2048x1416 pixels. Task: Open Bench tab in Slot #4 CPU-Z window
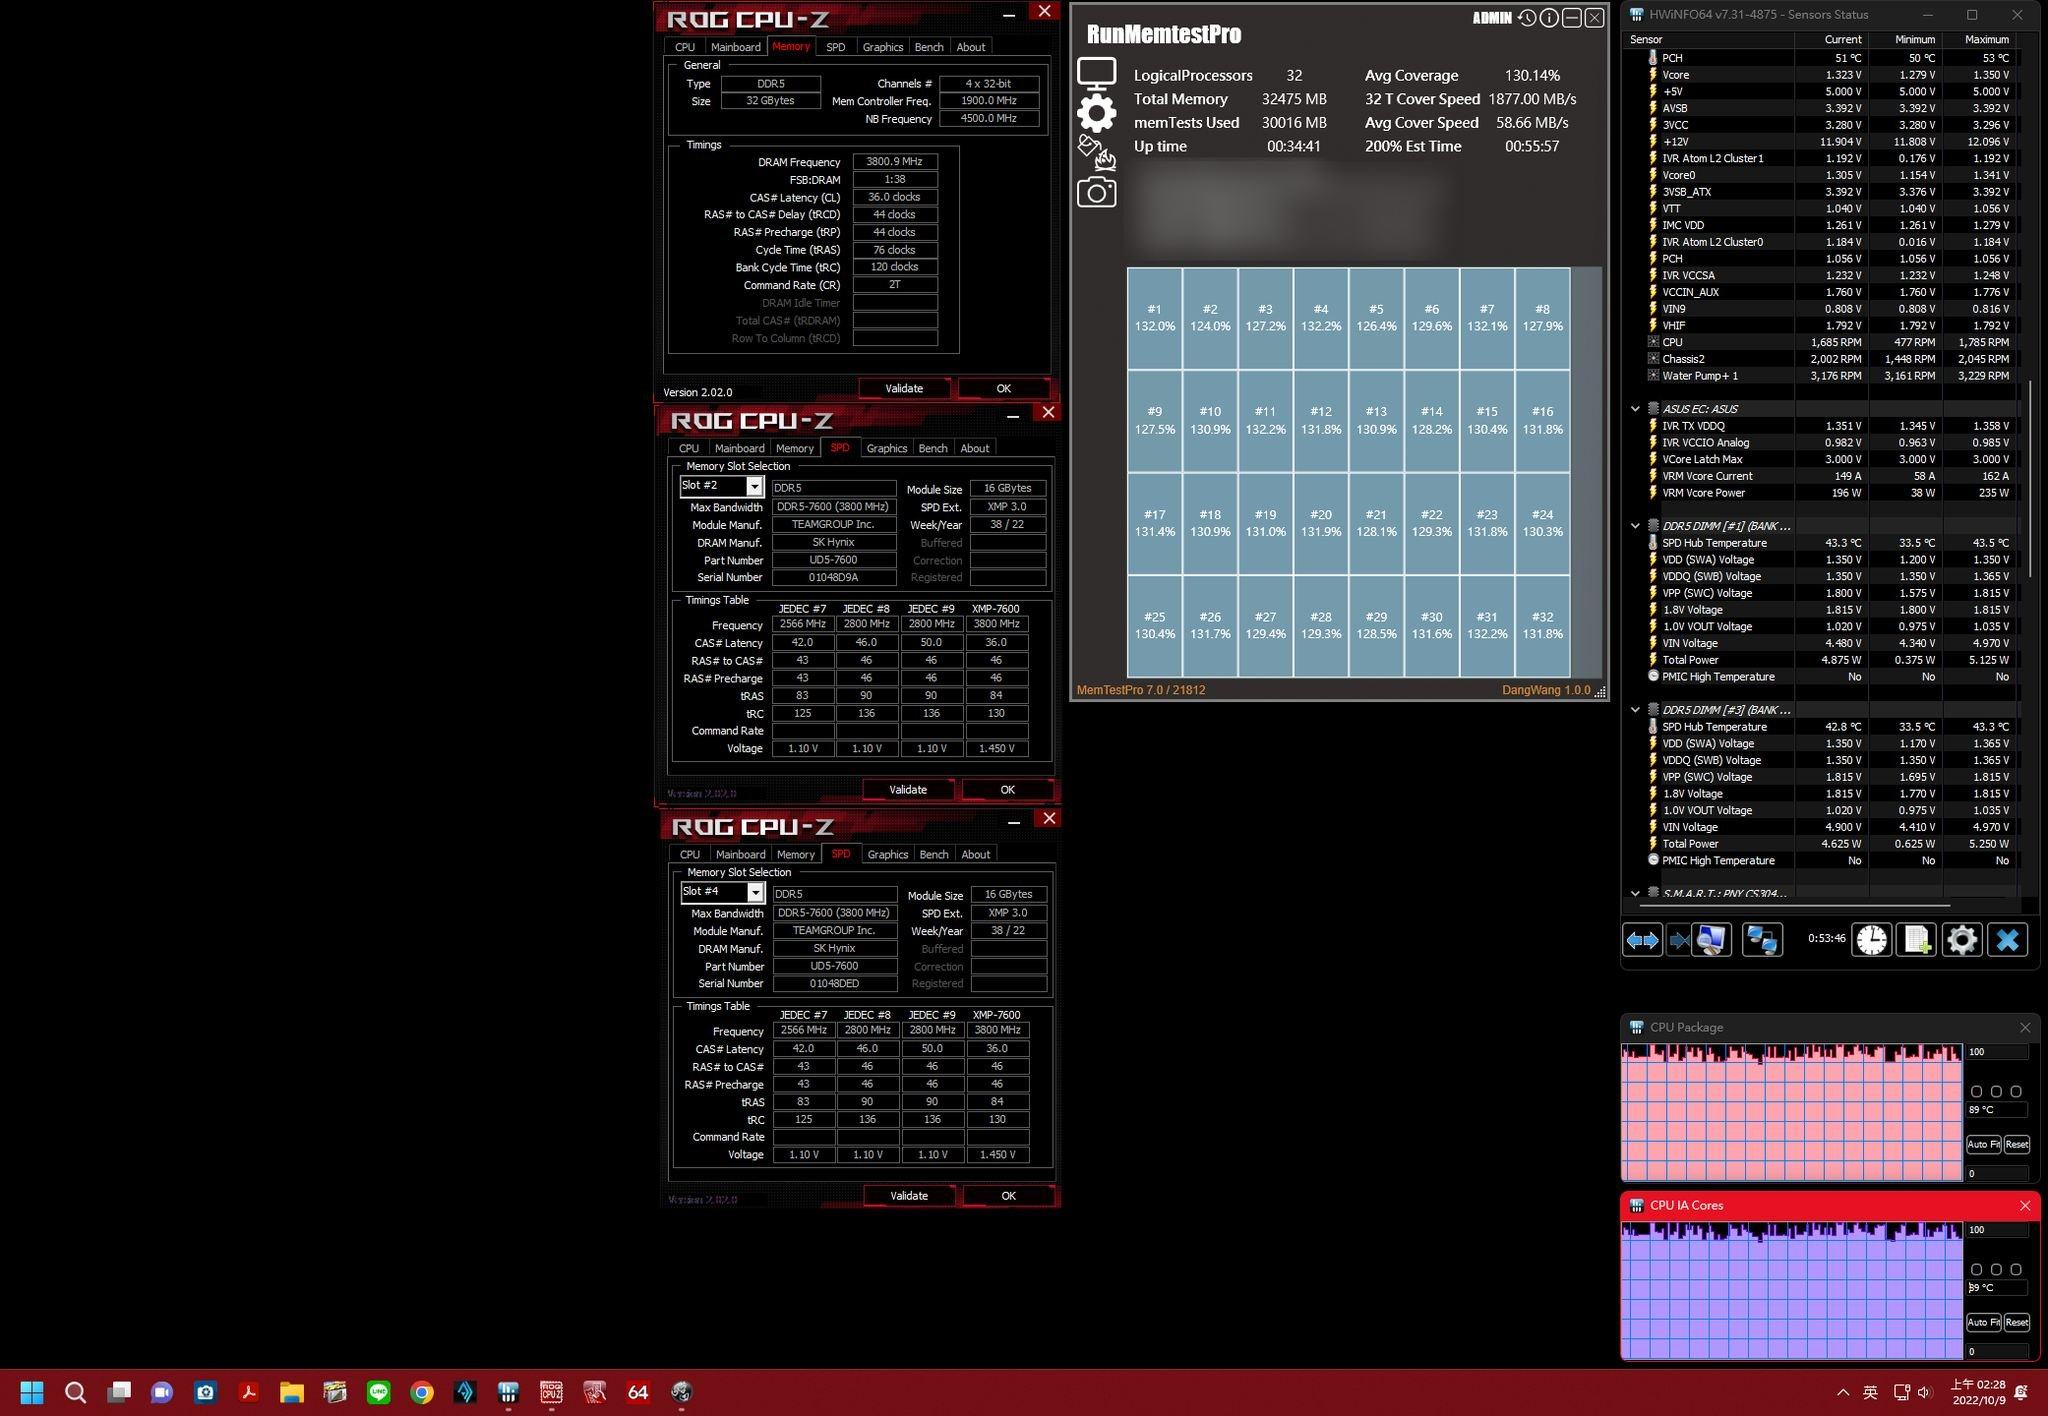point(934,854)
